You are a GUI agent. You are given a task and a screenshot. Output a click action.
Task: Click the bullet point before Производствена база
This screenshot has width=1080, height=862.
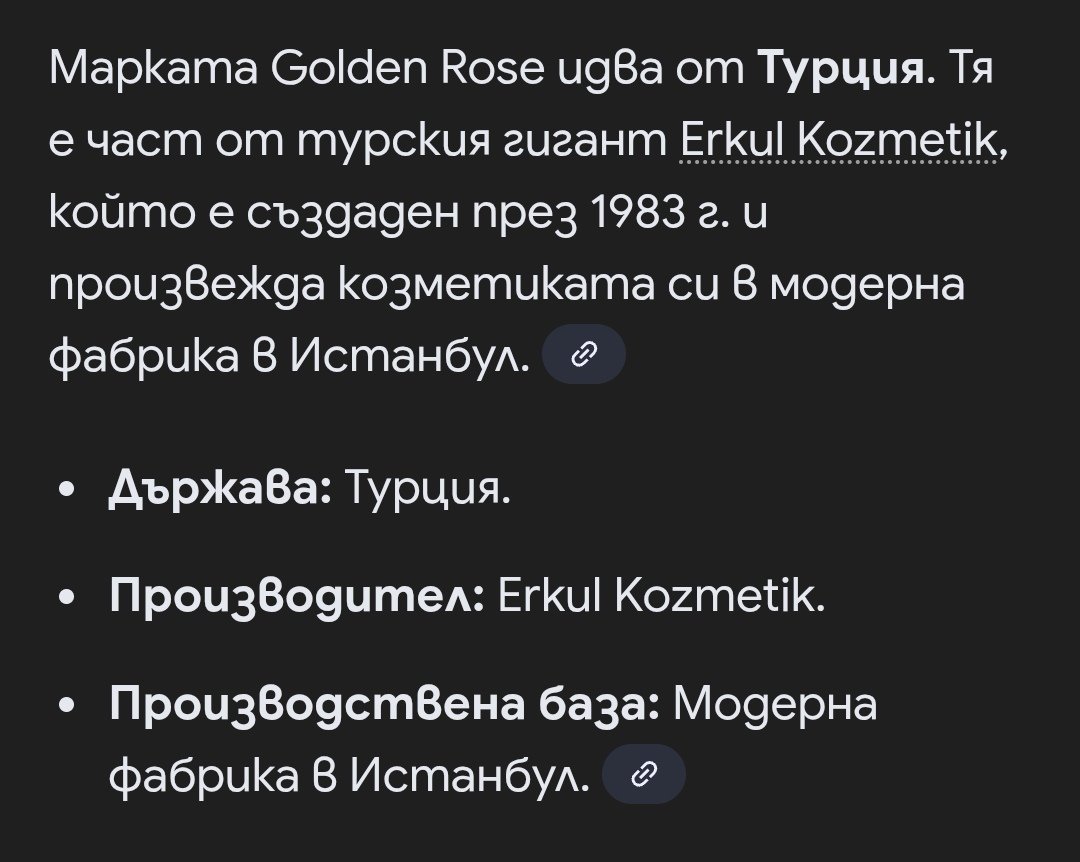coord(66,706)
